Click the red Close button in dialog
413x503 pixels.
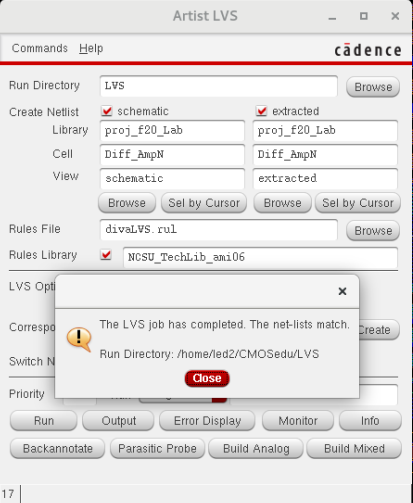pyautogui.click(x=207, y=378)
